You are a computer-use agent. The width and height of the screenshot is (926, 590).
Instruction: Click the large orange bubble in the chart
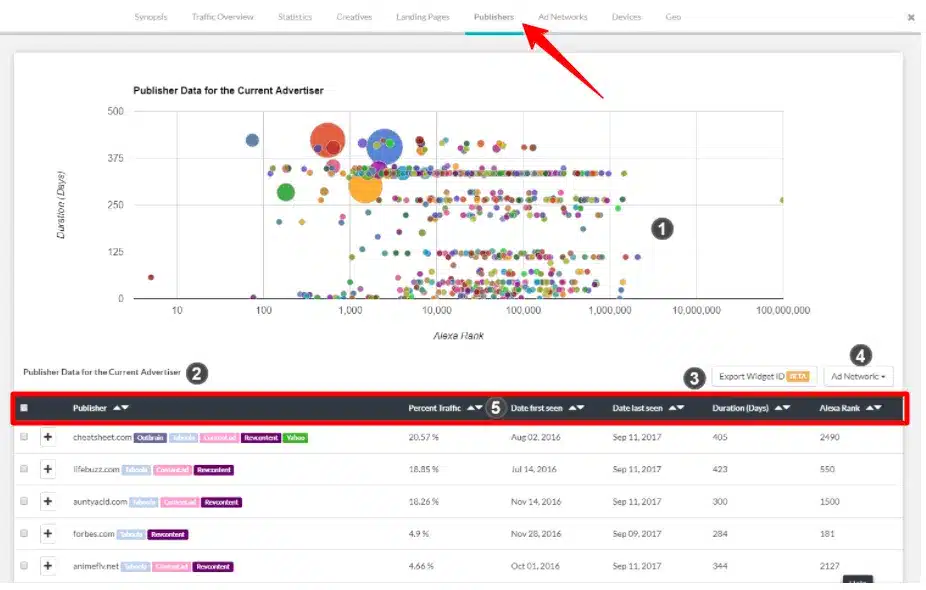pyautogui.click(x=365, y=186)
